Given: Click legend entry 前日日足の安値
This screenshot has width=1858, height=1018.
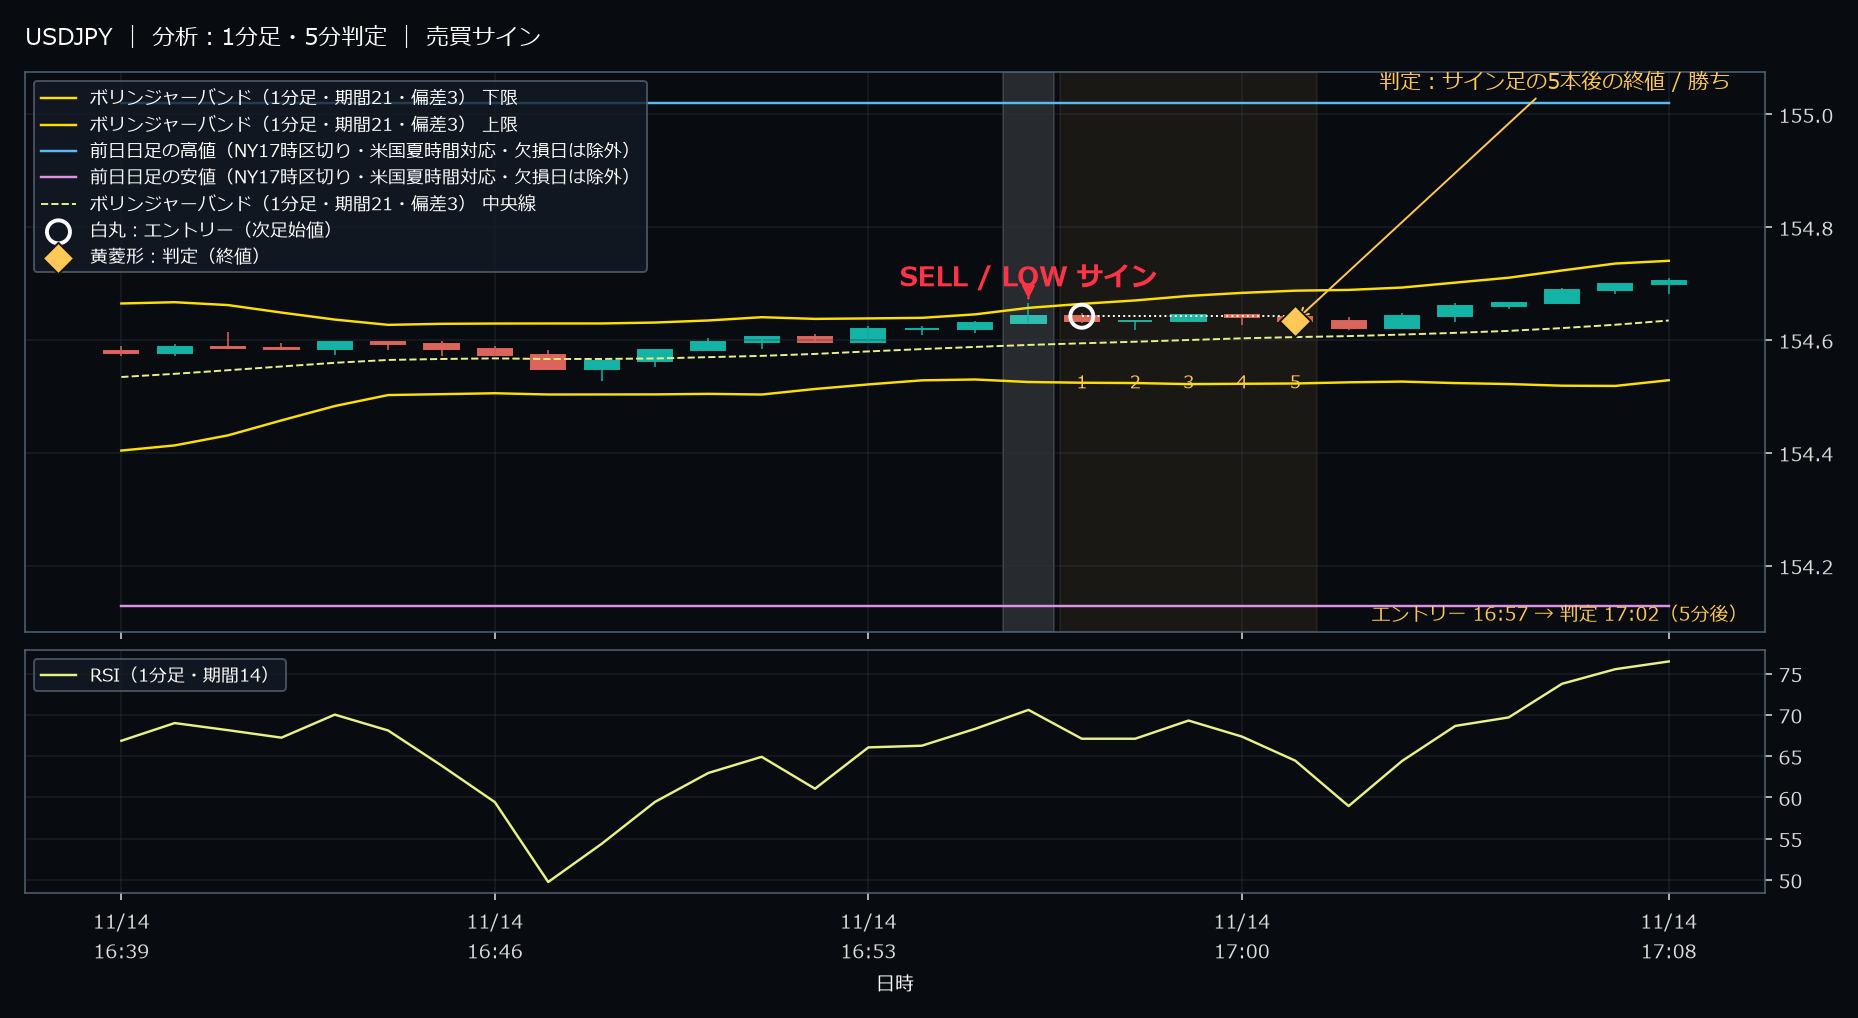Looking at the screenshot, I should click(x=359, y=177).
